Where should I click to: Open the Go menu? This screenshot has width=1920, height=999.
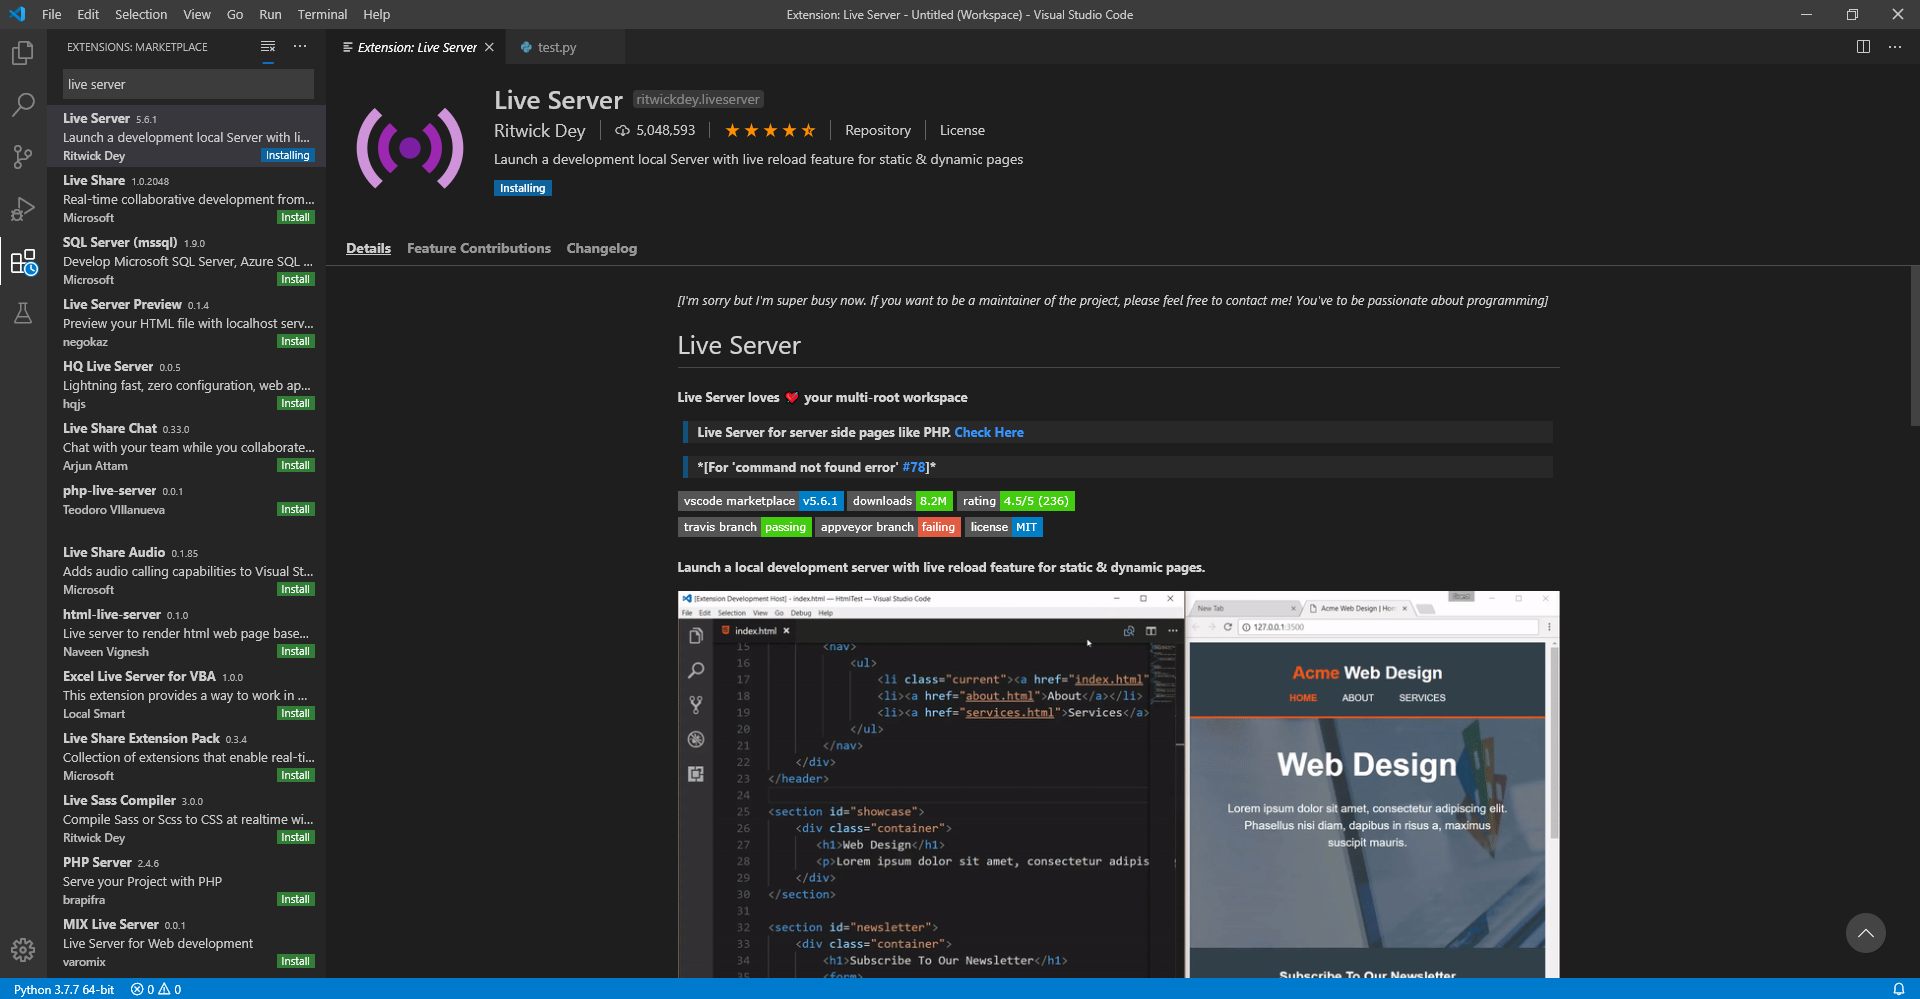click(x=235, y=14)
